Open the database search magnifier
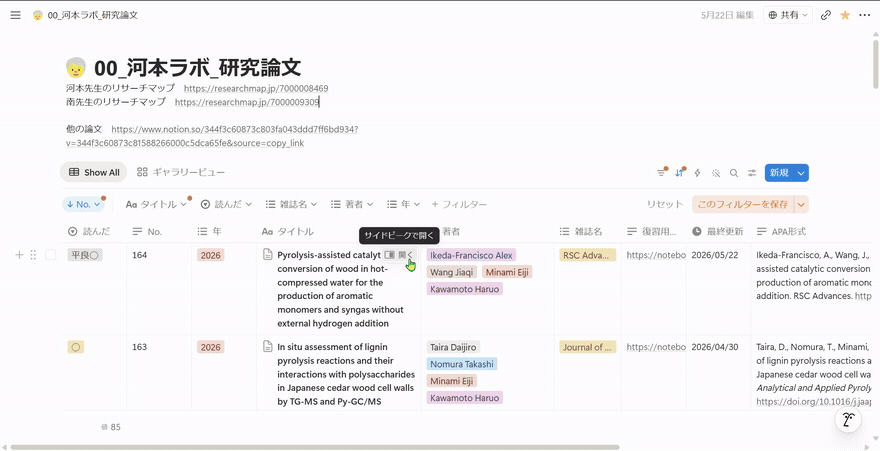This screenshot has width=880, height=451. pos(734,173)
